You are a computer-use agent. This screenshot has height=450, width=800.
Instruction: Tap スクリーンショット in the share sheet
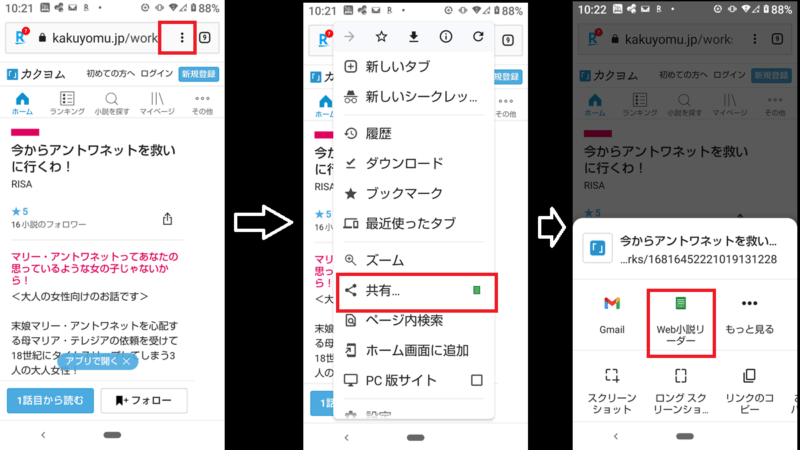(x=612, y=391)
